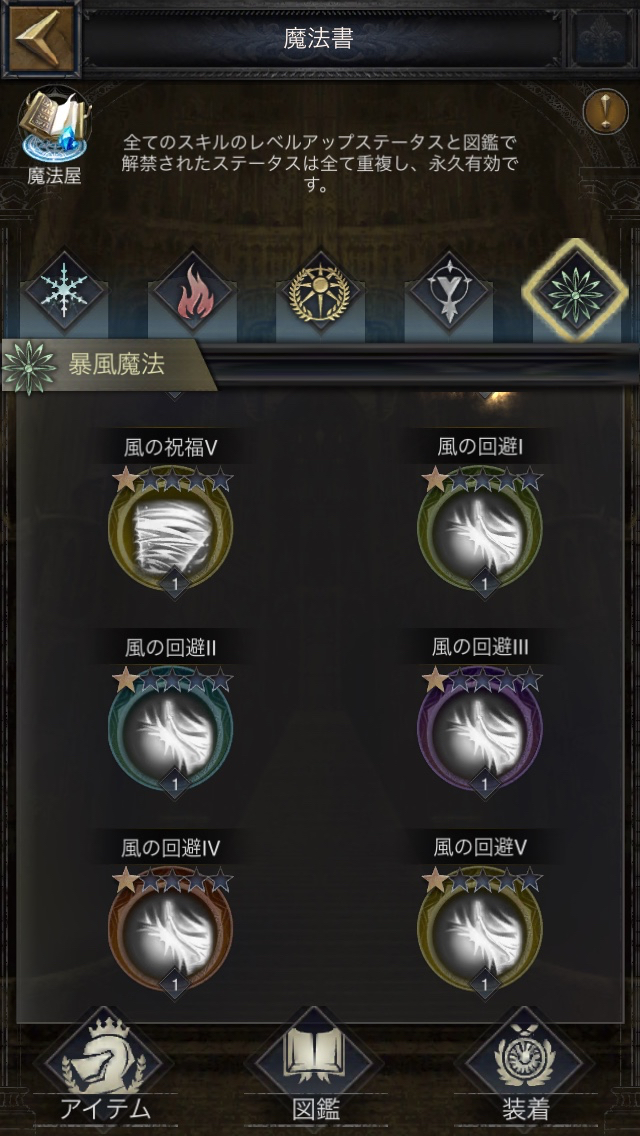
Task: Select the green flower storm magic tab
Action: coord(575,290)
